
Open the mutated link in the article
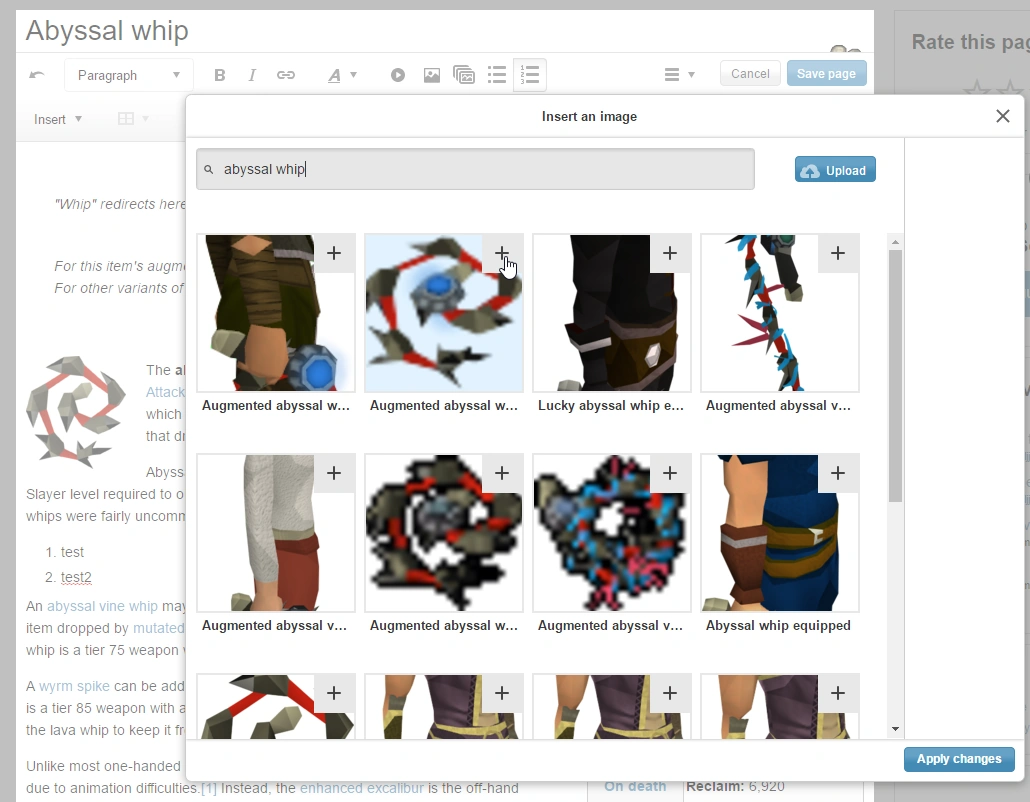(x=158, y=628)
